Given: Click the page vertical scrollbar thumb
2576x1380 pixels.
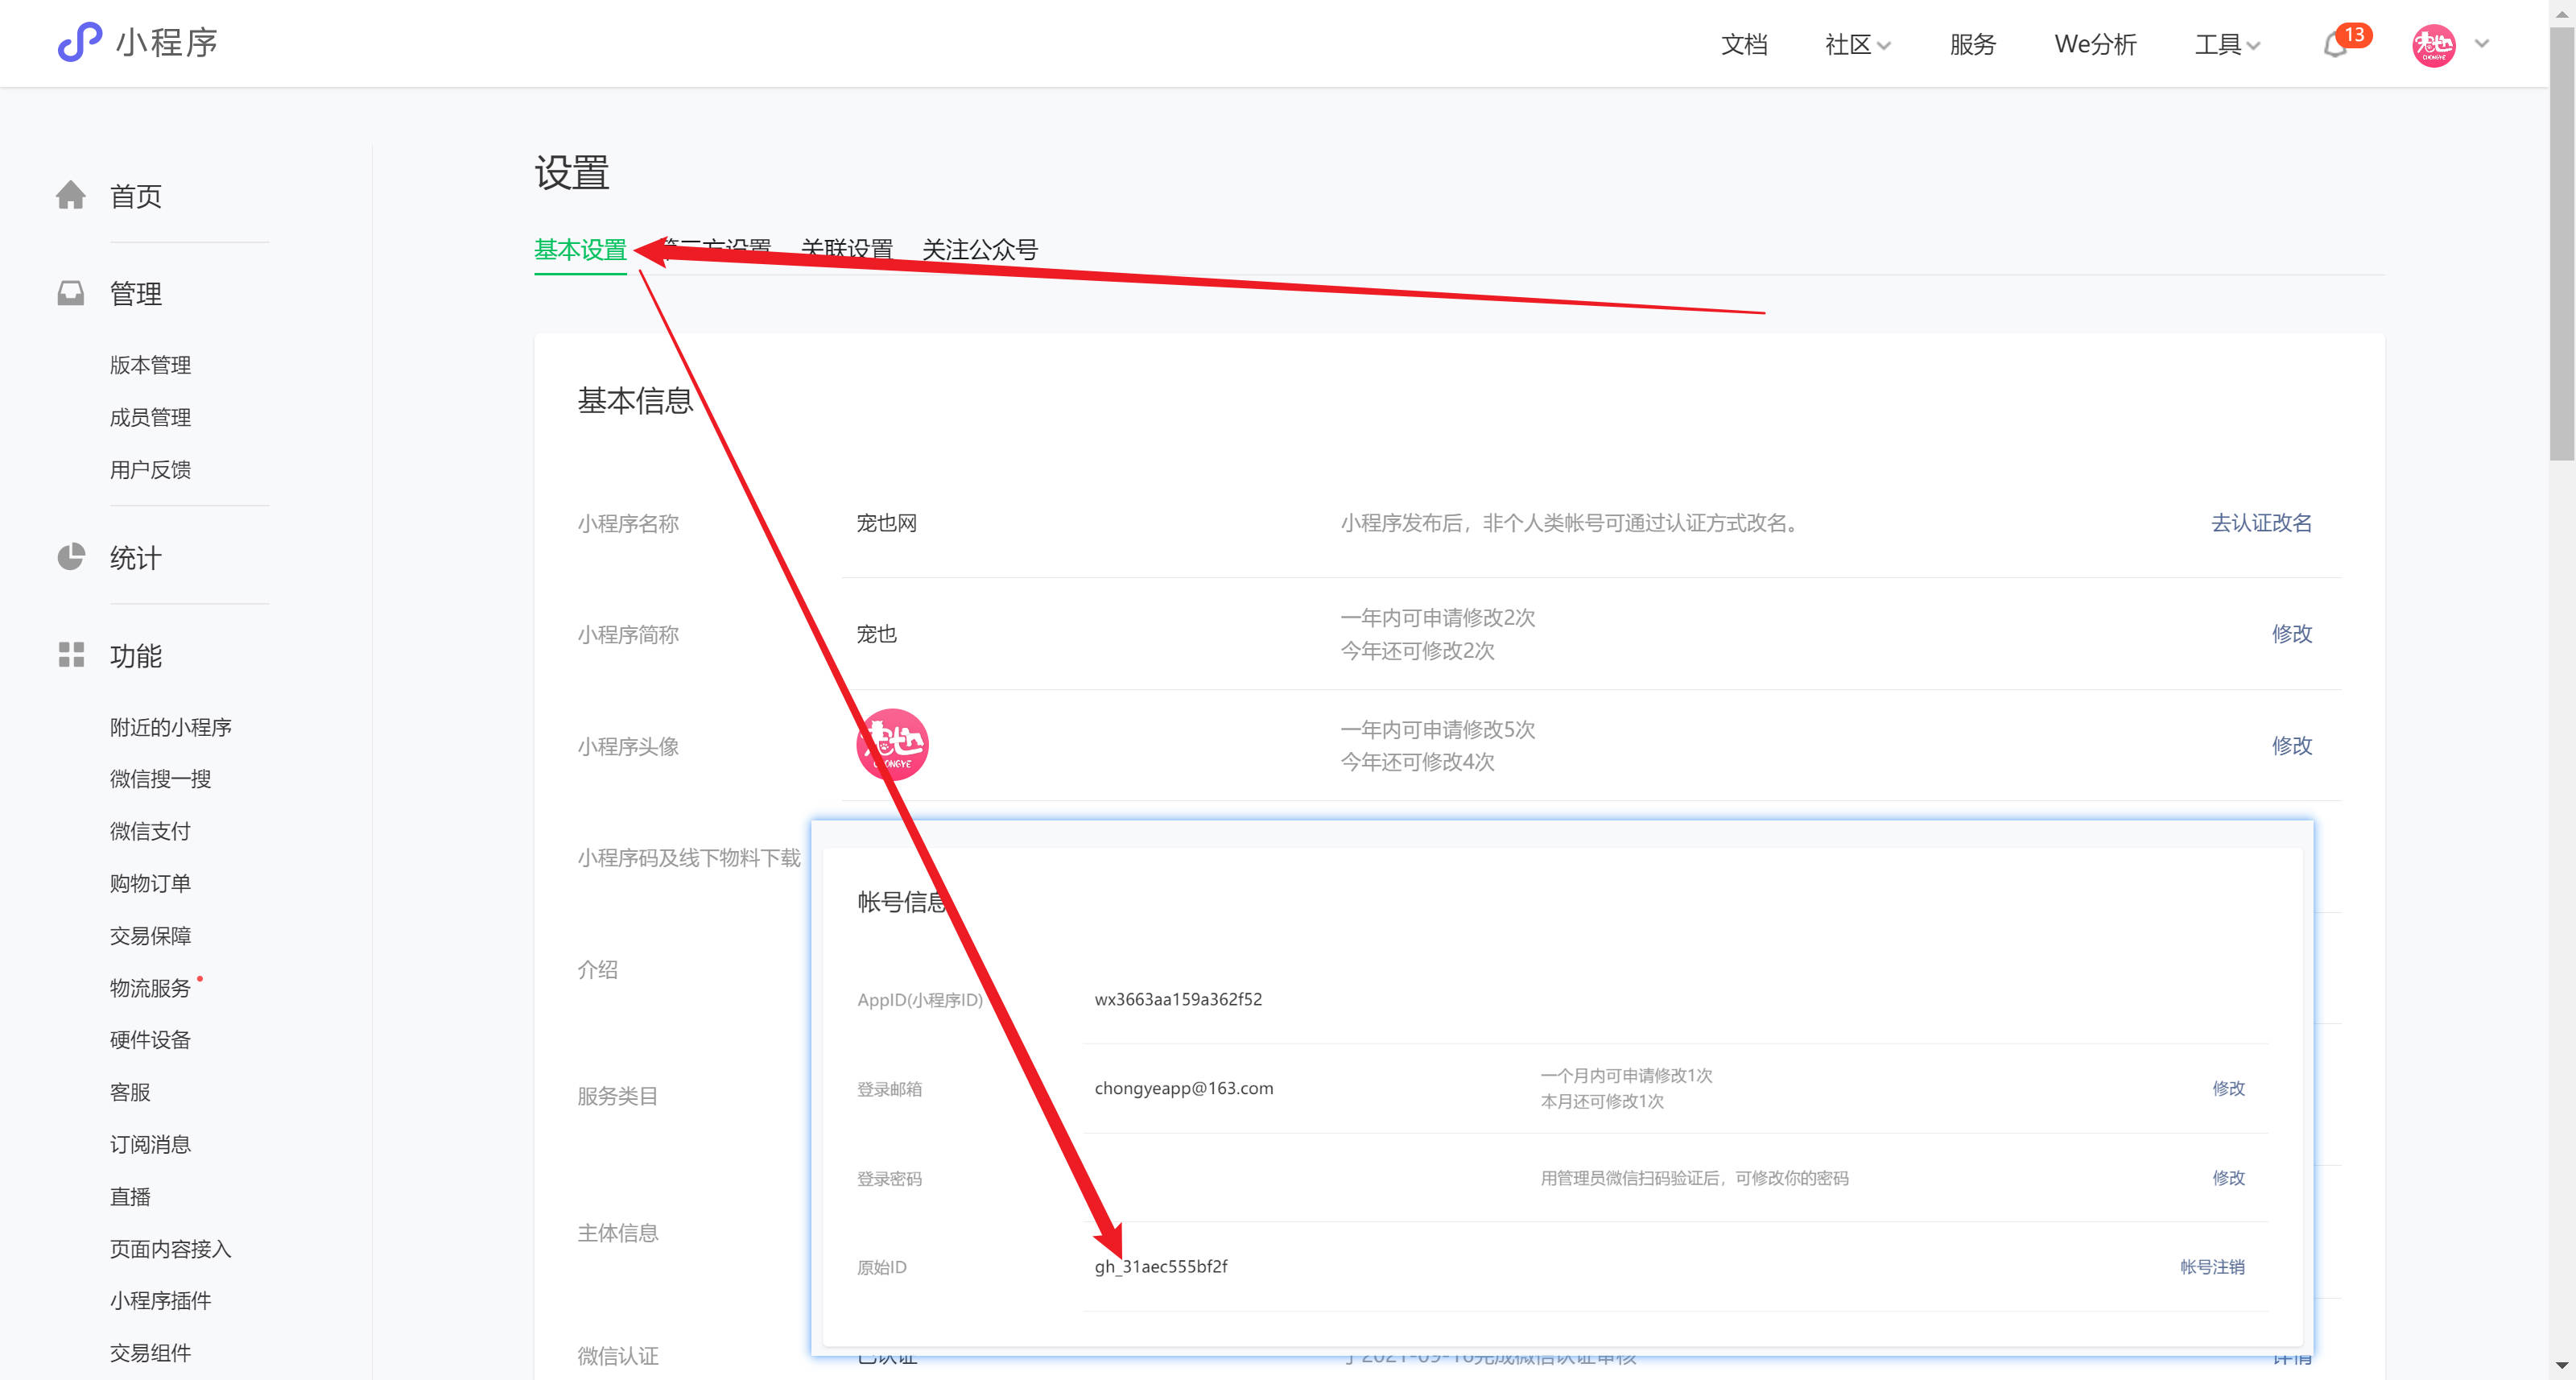Looking at the screenshot, I should click(x=2562, y=243).
